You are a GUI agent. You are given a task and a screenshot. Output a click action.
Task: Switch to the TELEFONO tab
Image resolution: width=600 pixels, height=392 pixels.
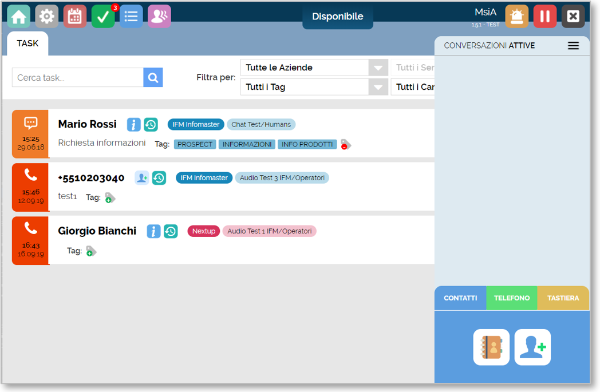[512, 298]
